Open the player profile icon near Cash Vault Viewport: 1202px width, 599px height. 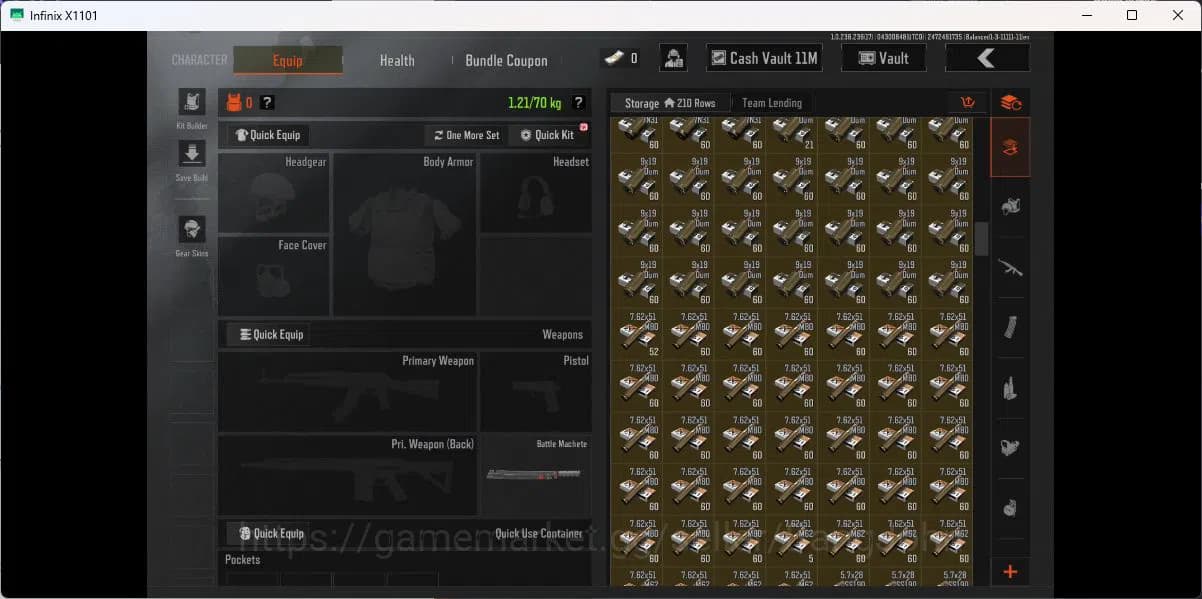click(674, 58)
